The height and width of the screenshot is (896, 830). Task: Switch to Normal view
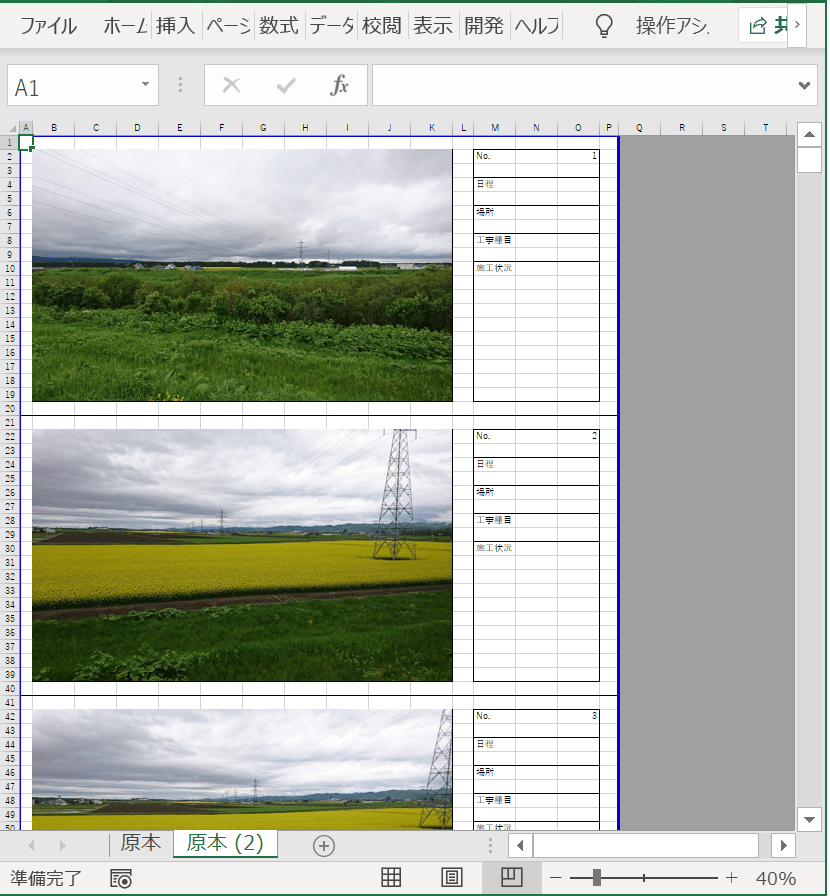[391, 878]
